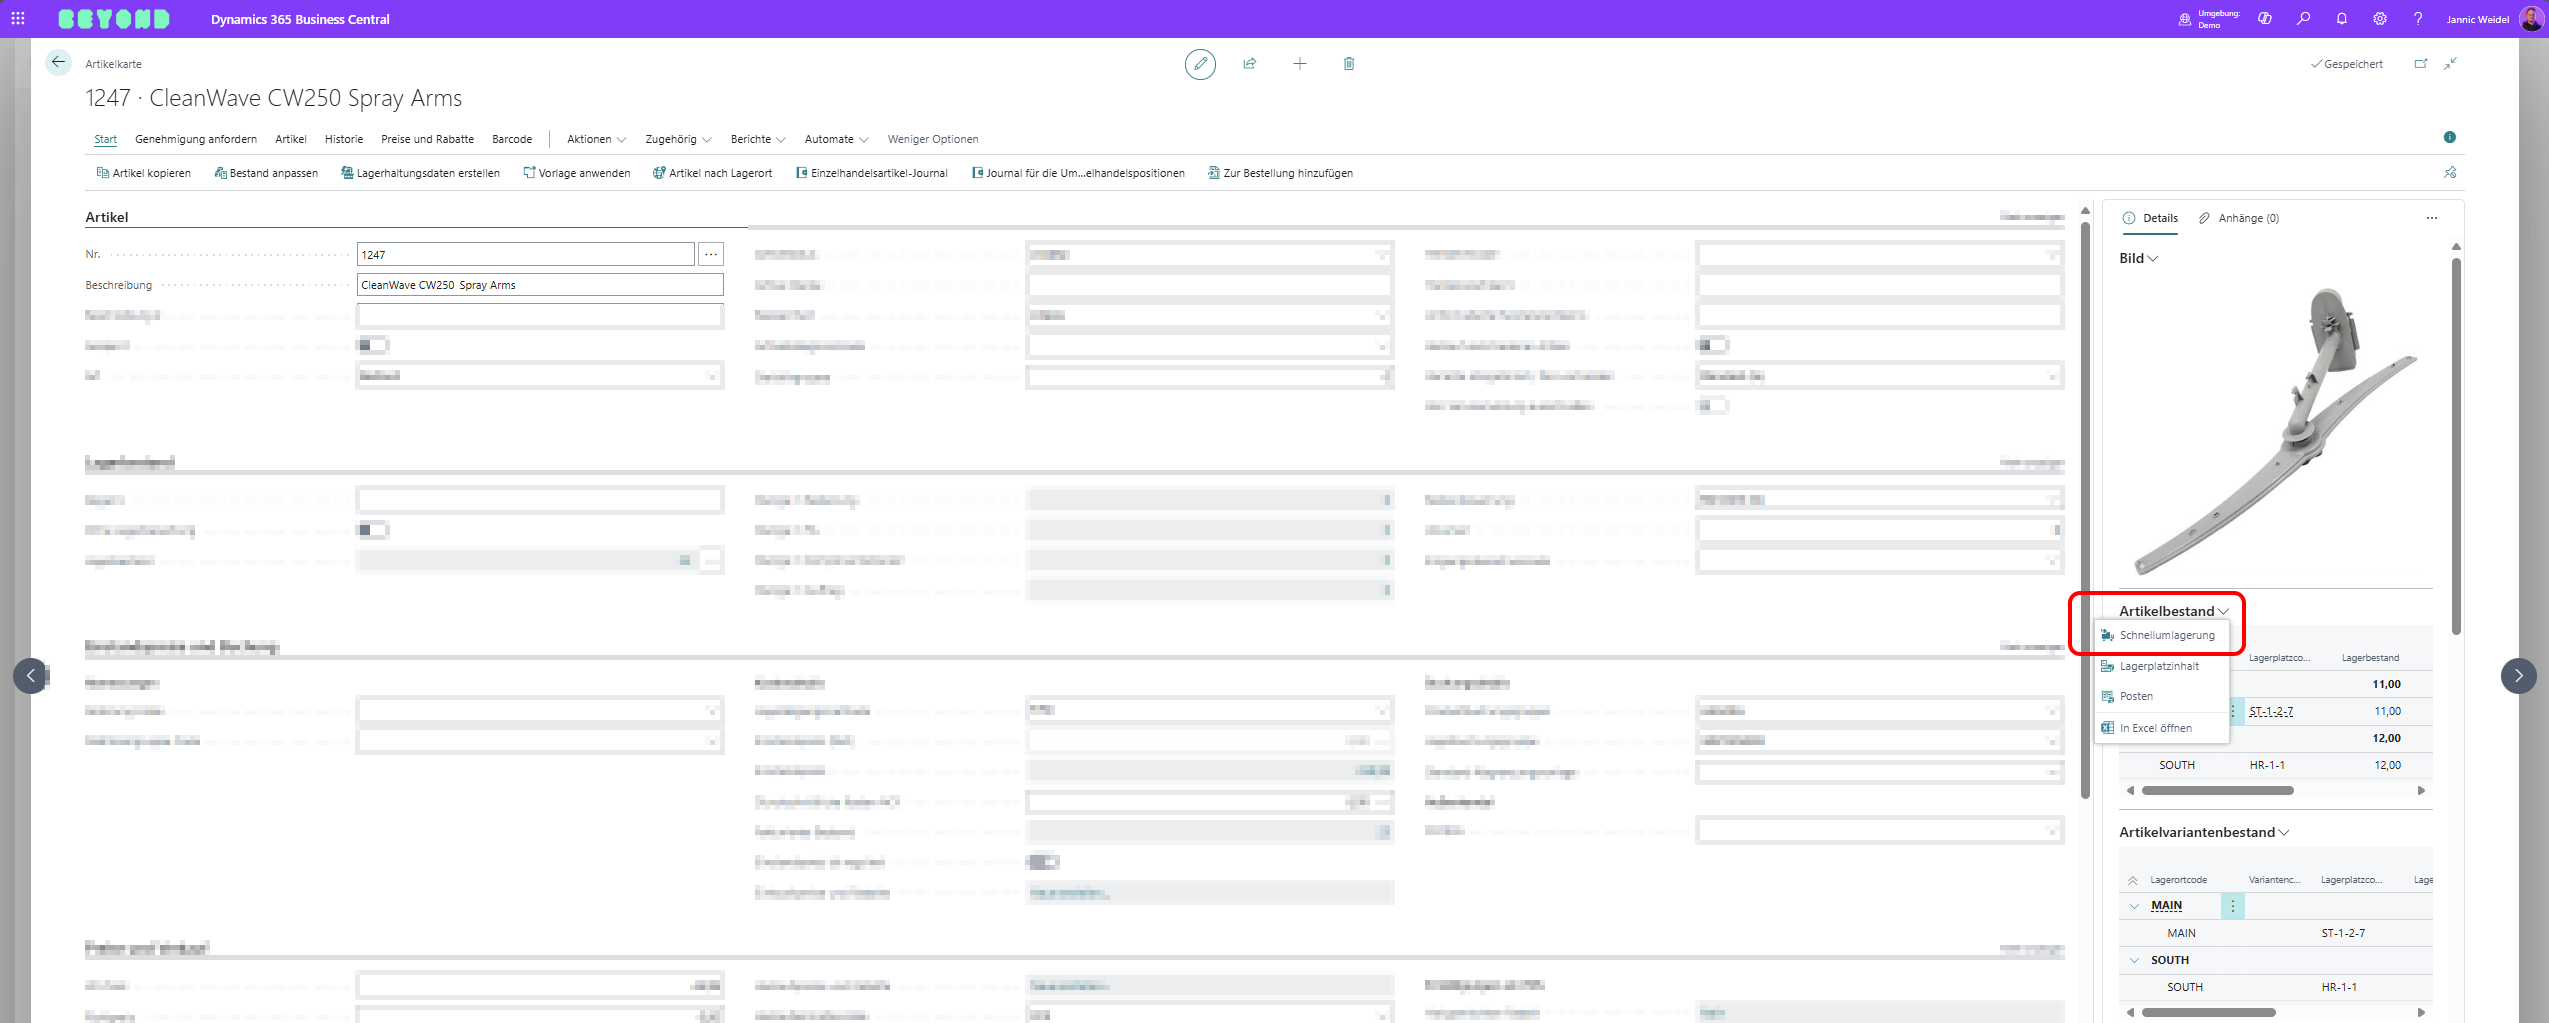Image resolution: width=2549 pixels, height=1023 pixels.
Task: Click the app launcher grid icon
Action: coord(18,19)
